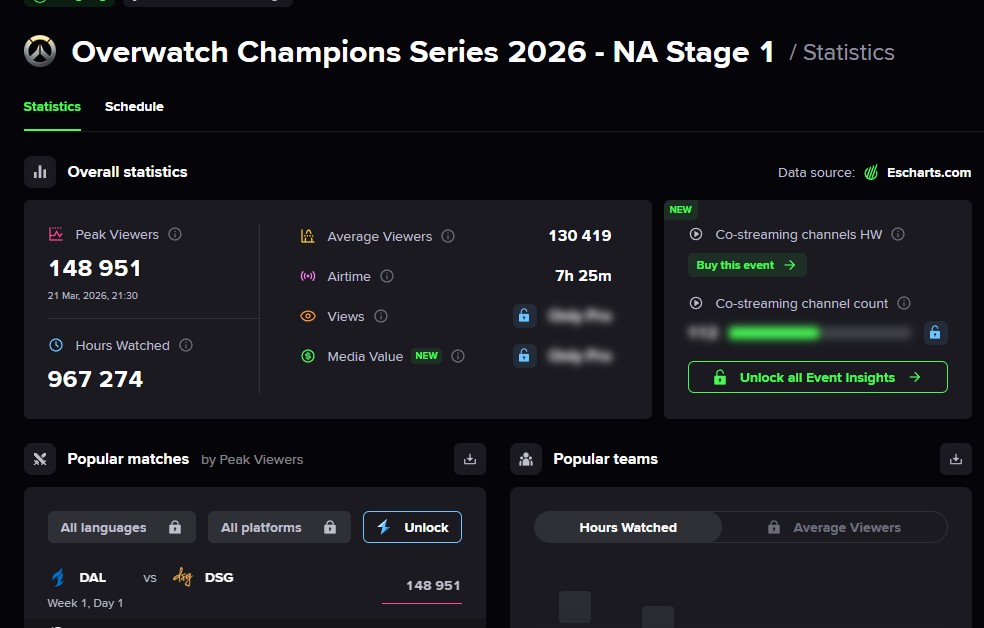
Task: Switch chart to Hours Watched
Action: [628, 527]
